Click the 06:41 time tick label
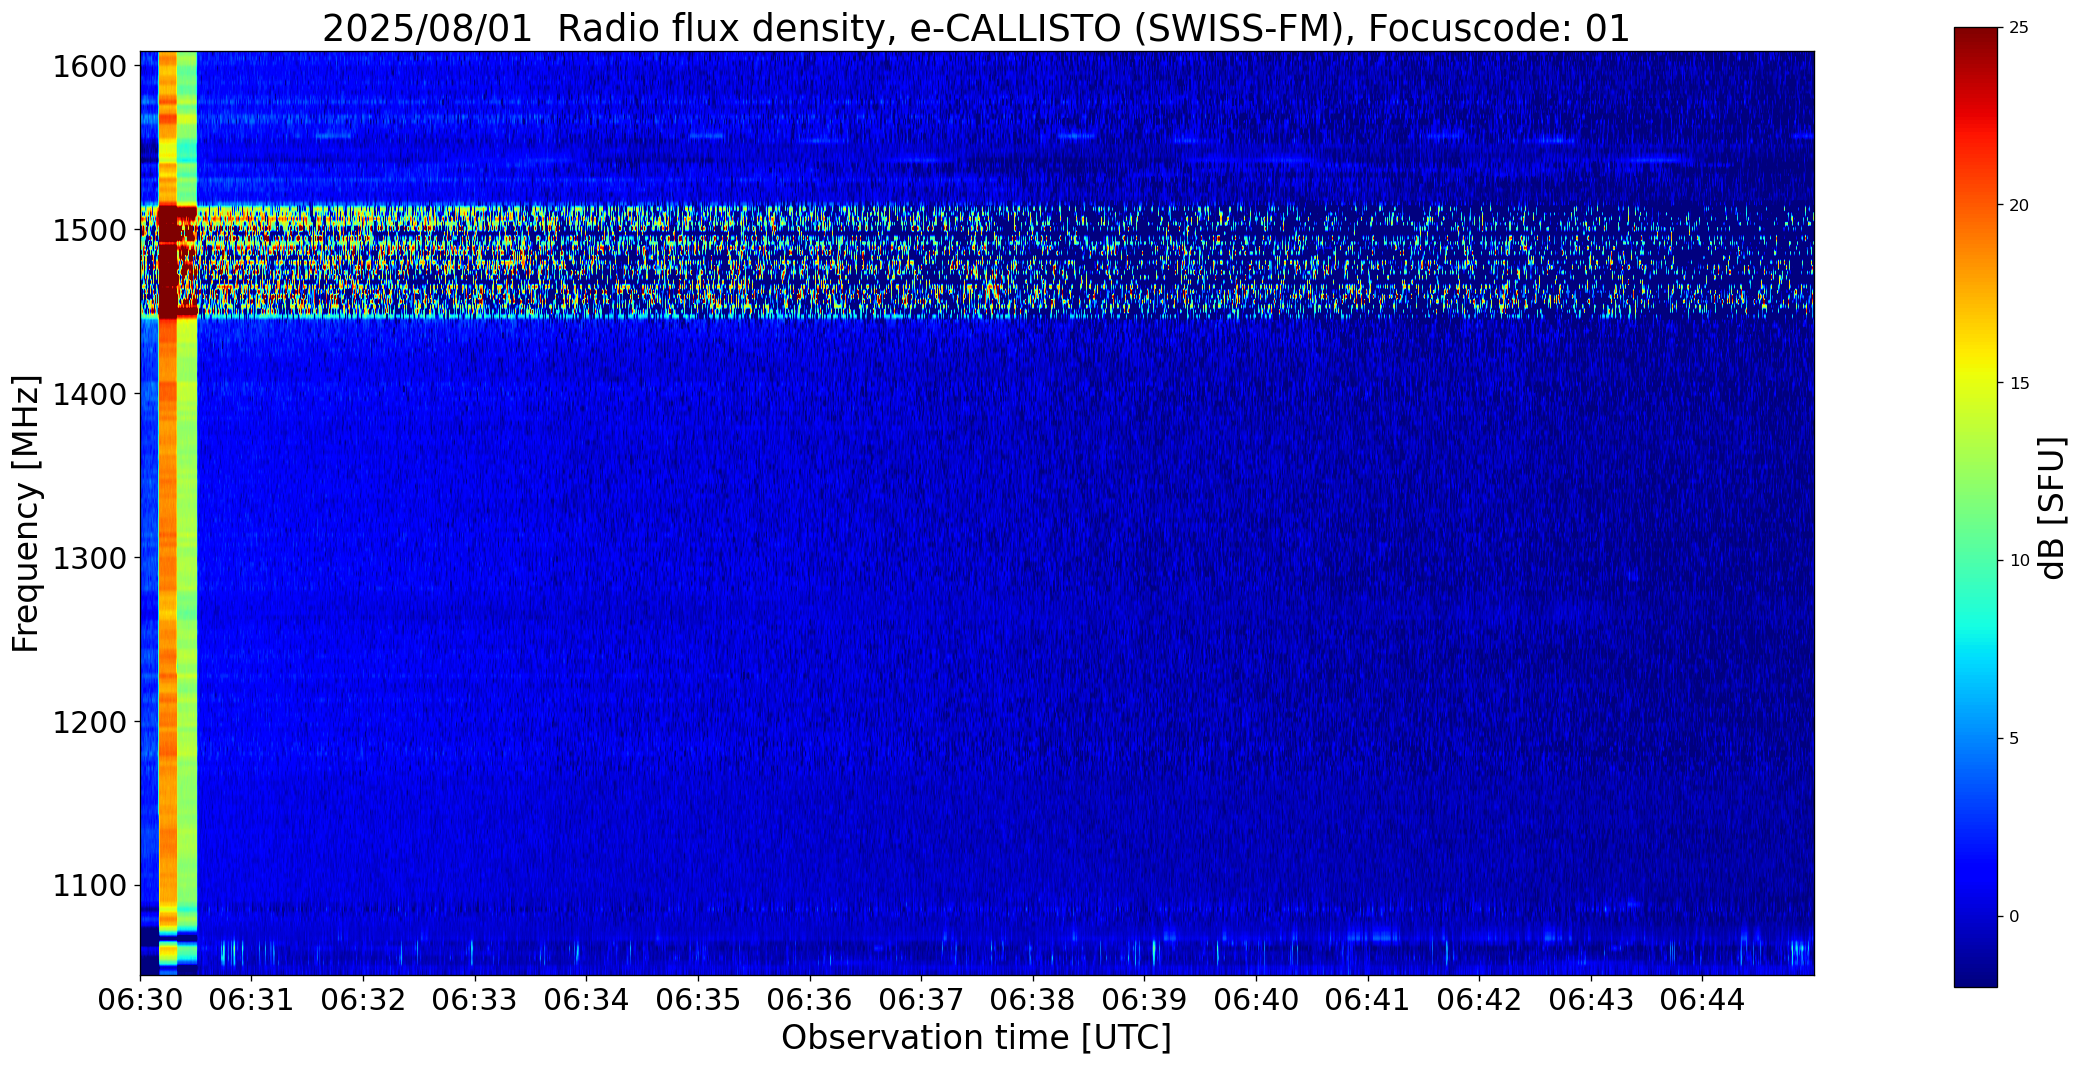The image size is (2082, 1067). tap(1368, 1000)
